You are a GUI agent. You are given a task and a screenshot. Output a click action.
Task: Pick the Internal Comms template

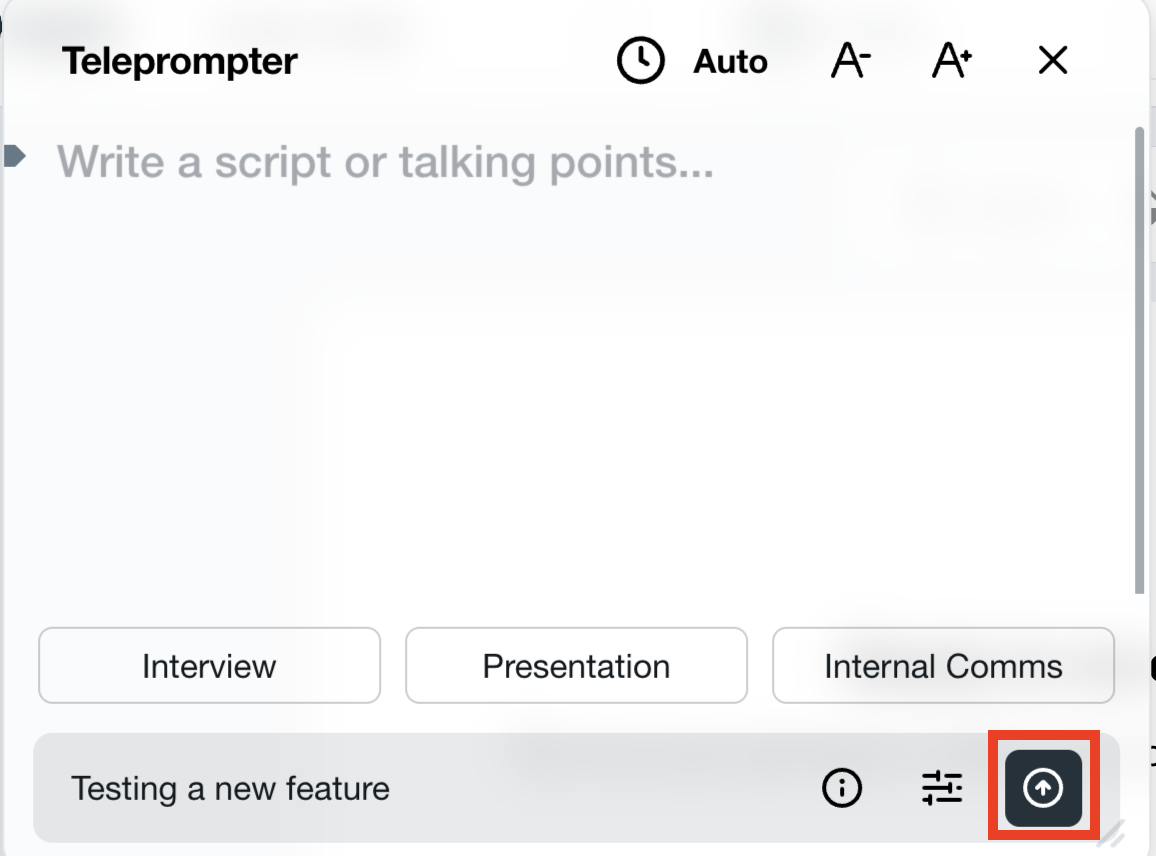(x=943, y=666)
